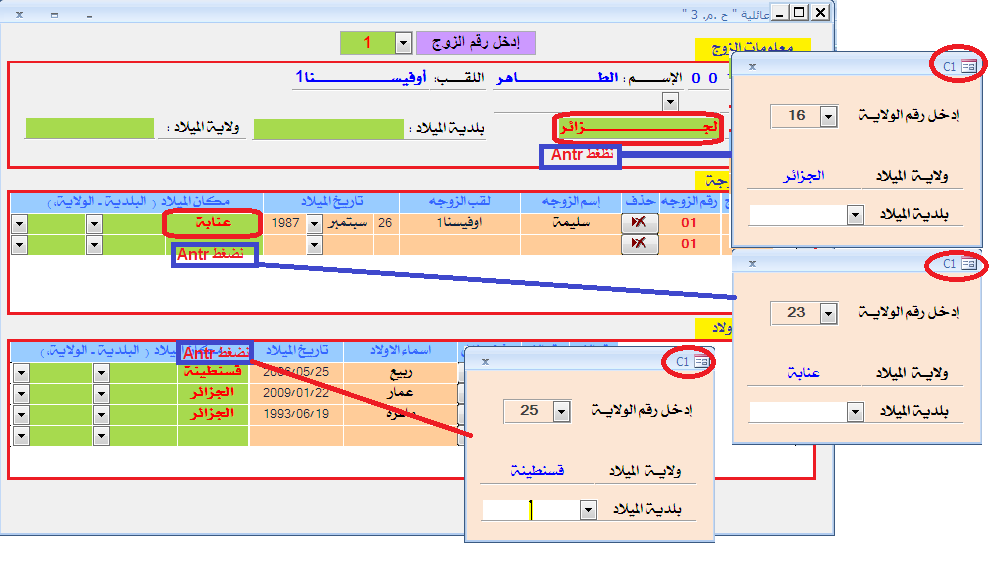
Task: Click the purple إدخل رقم الزوج label
Action: click(476, 43)
